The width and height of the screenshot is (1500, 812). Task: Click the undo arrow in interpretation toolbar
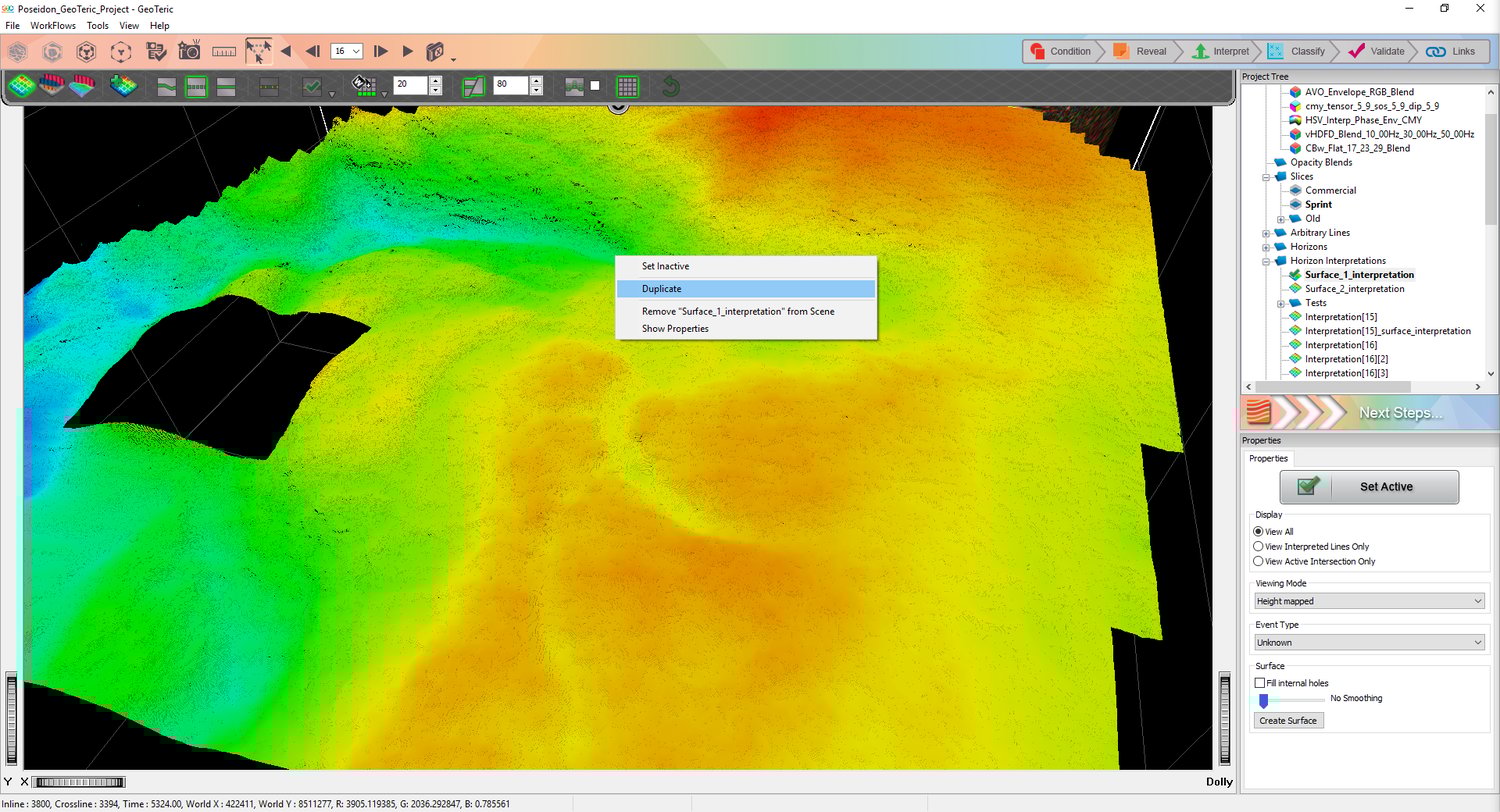click(669, 86)
